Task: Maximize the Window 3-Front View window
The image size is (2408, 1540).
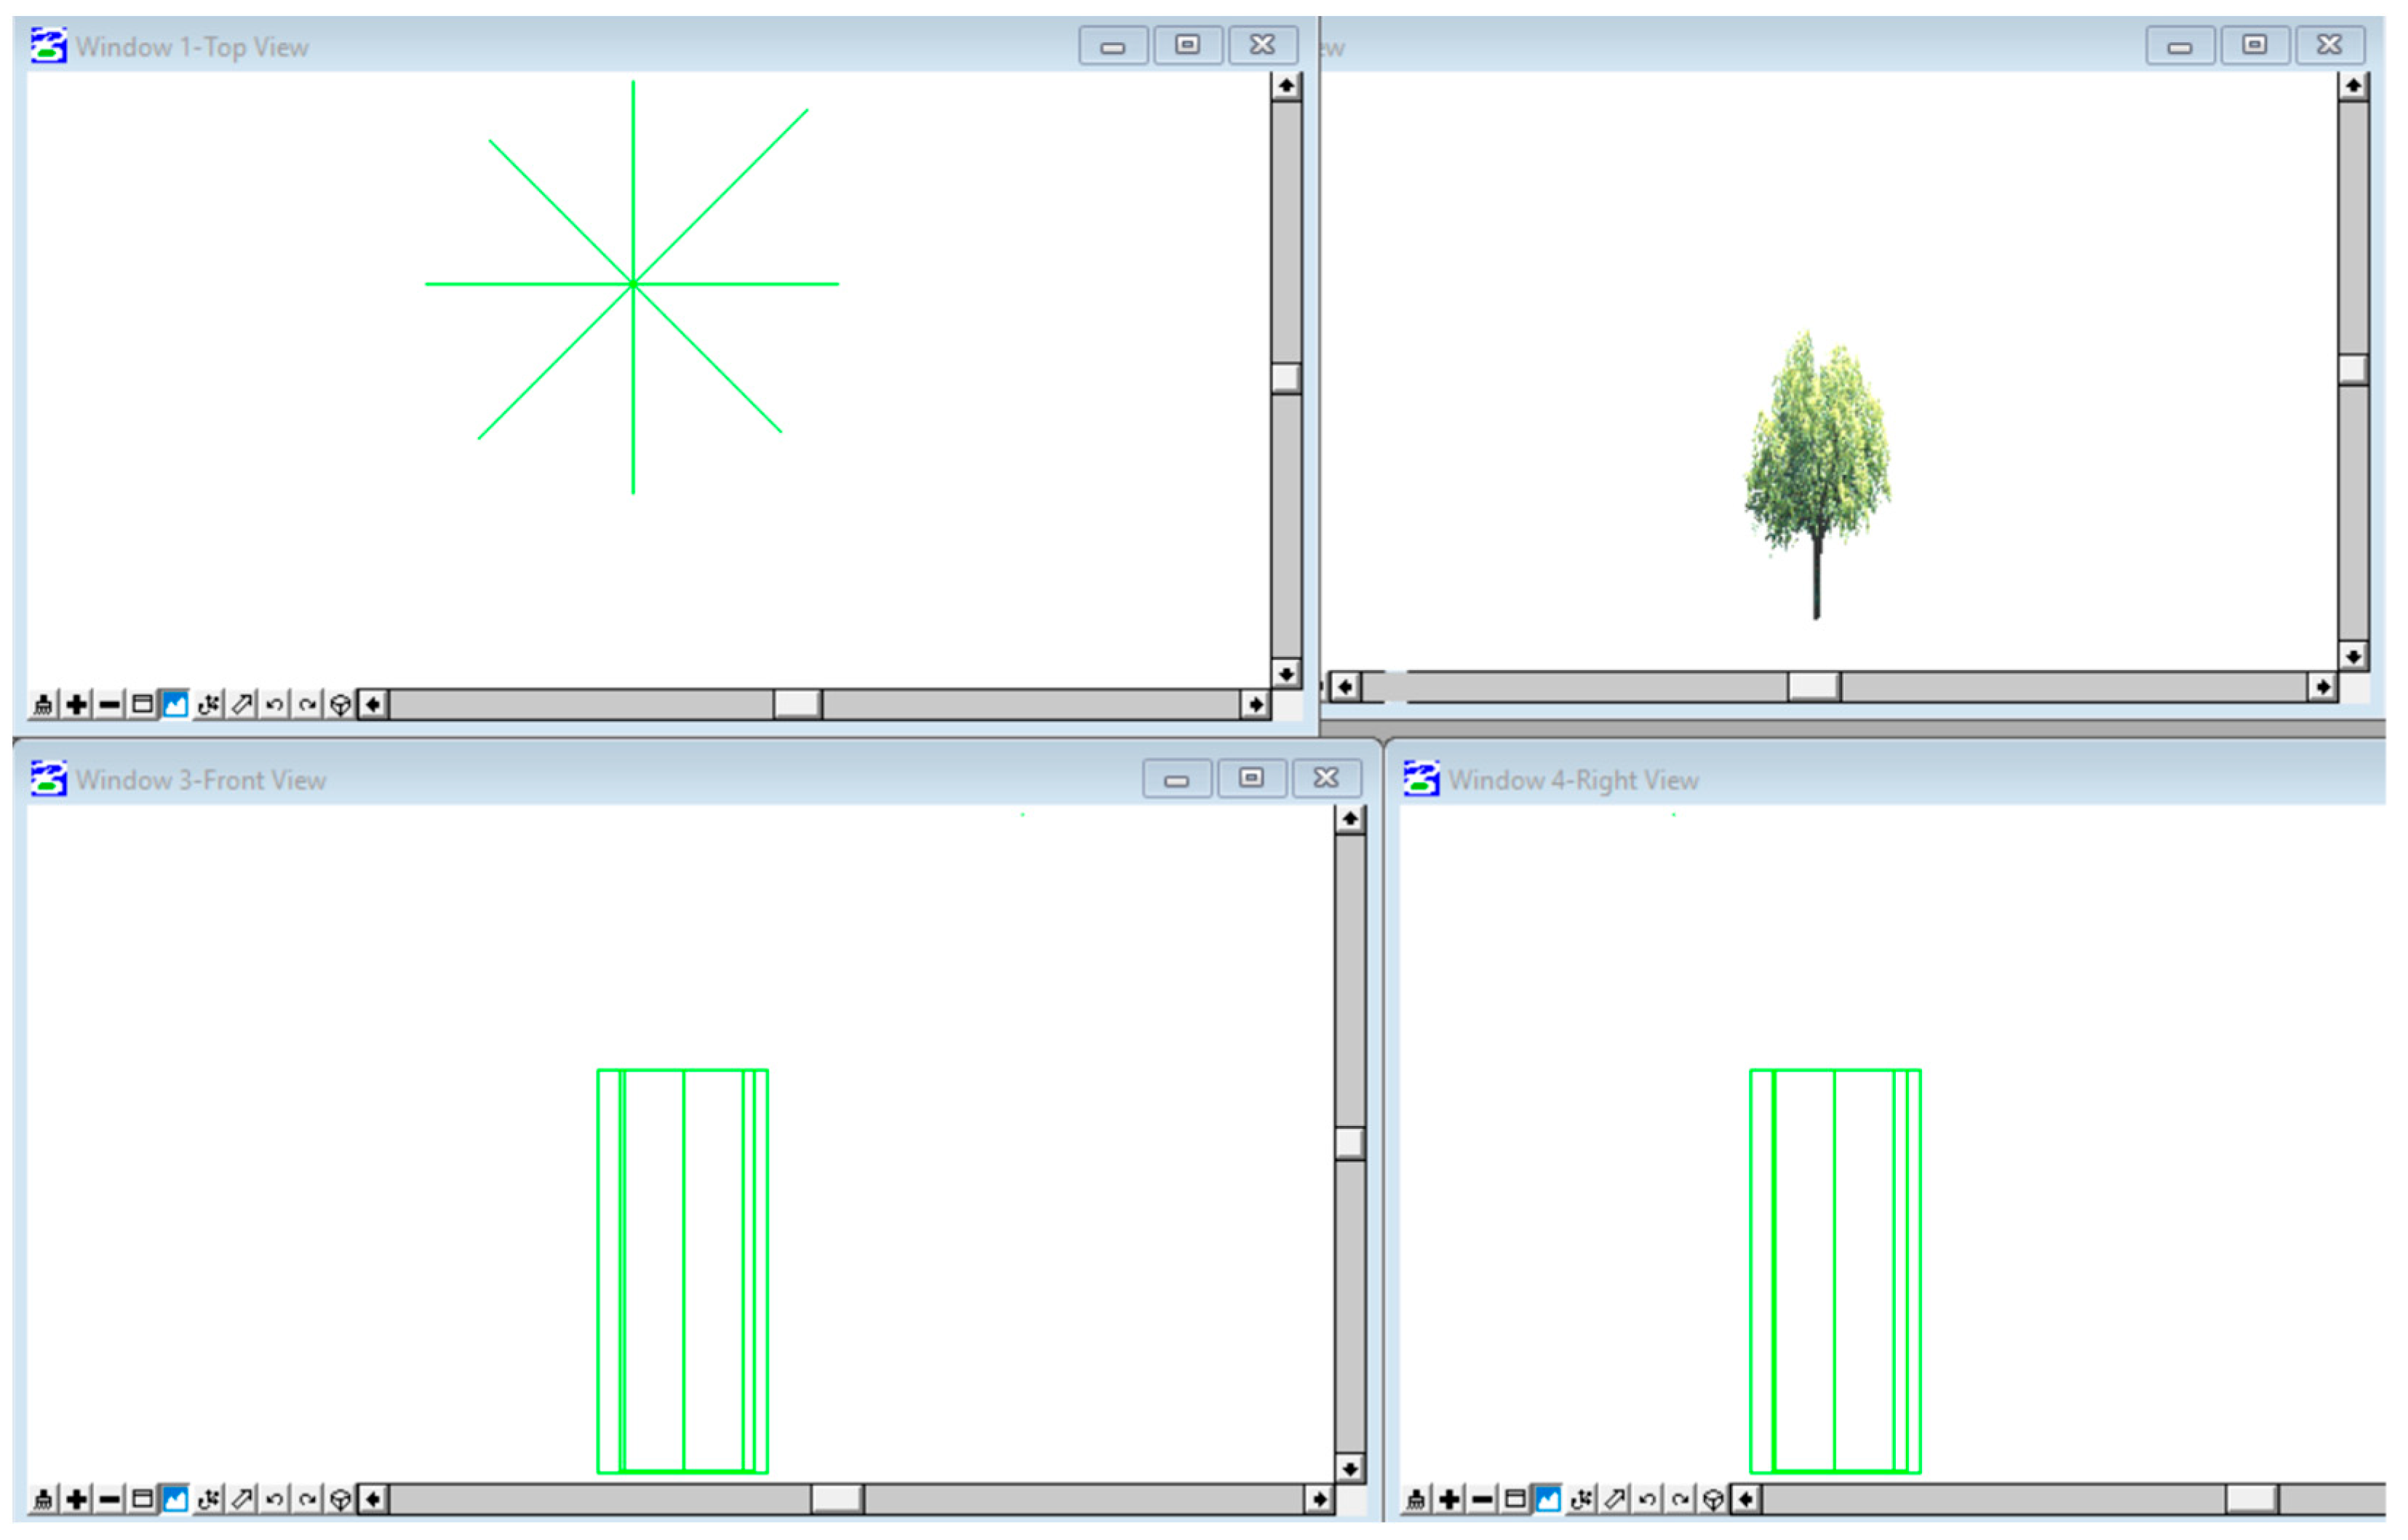Action: 1251,779
